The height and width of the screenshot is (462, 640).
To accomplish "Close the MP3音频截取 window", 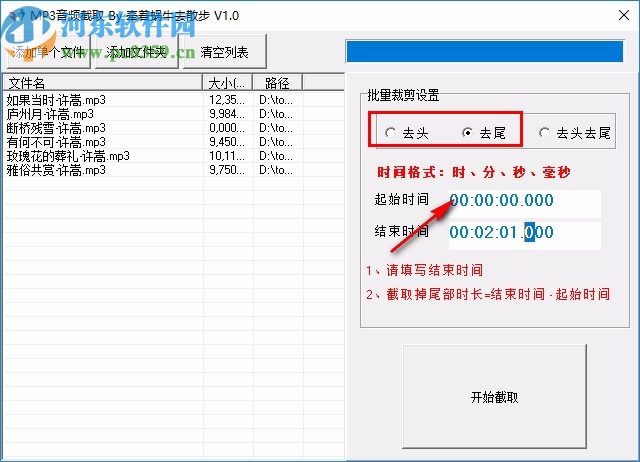I will (x=624, y=16).
